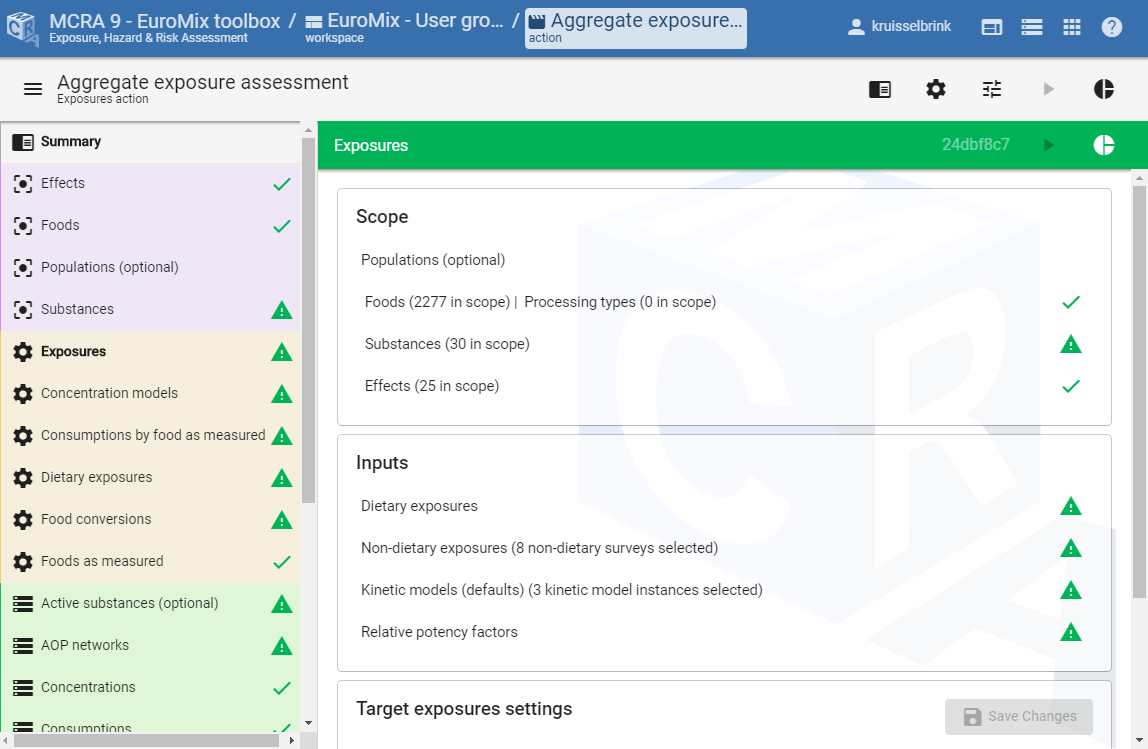Open the kruisselbrink user account menu
The width and height of the screenshot is (1148, 749).
point(899,26)
